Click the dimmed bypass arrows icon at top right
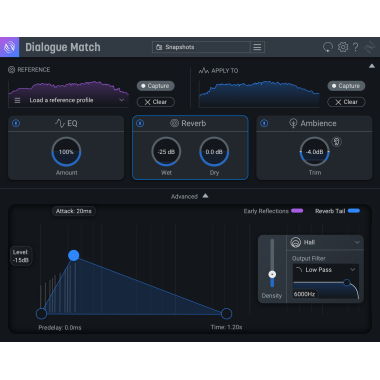380x380 pixels. point(369,47)
